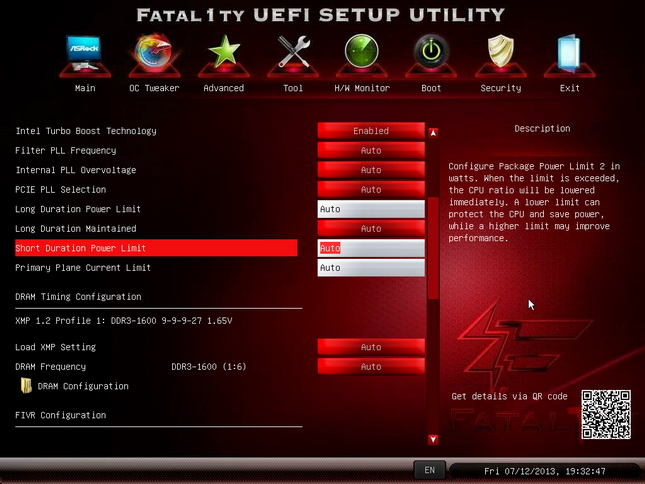Switch to the Security tab label
The height and width of the screenshot is (484, 645).
tap(501, 88)
